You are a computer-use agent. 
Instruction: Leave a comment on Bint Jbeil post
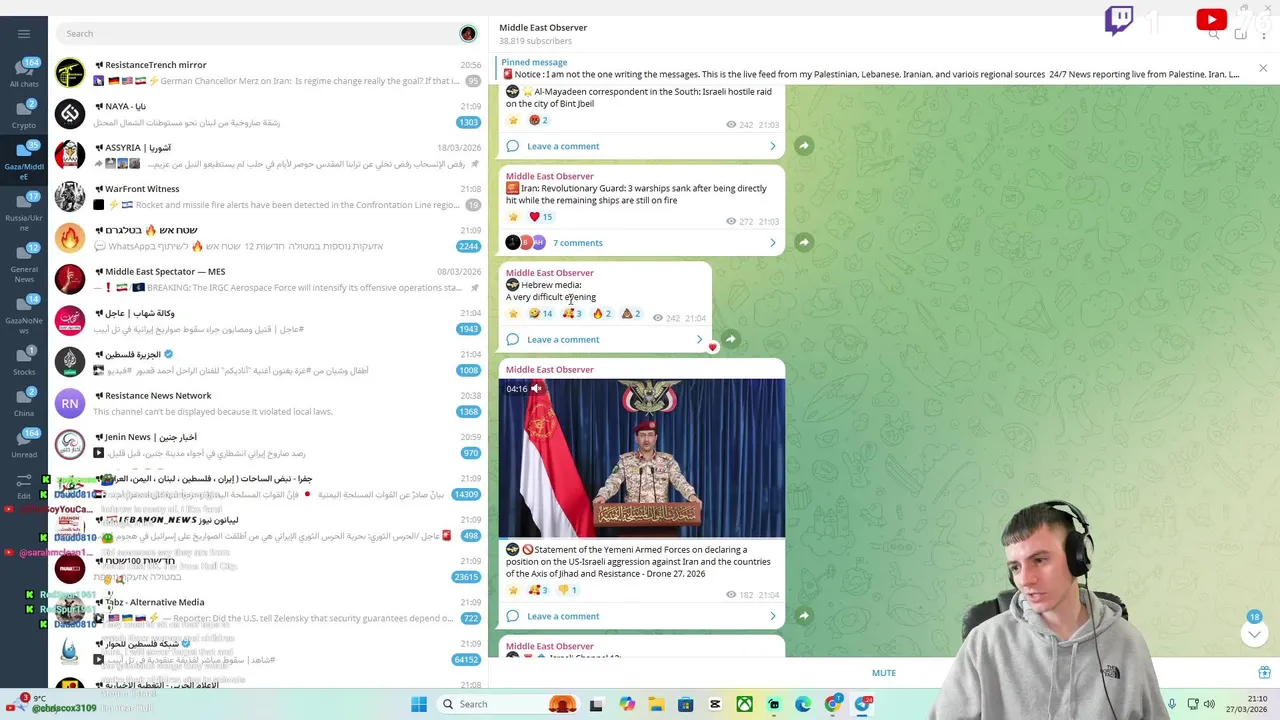[563, 146]
